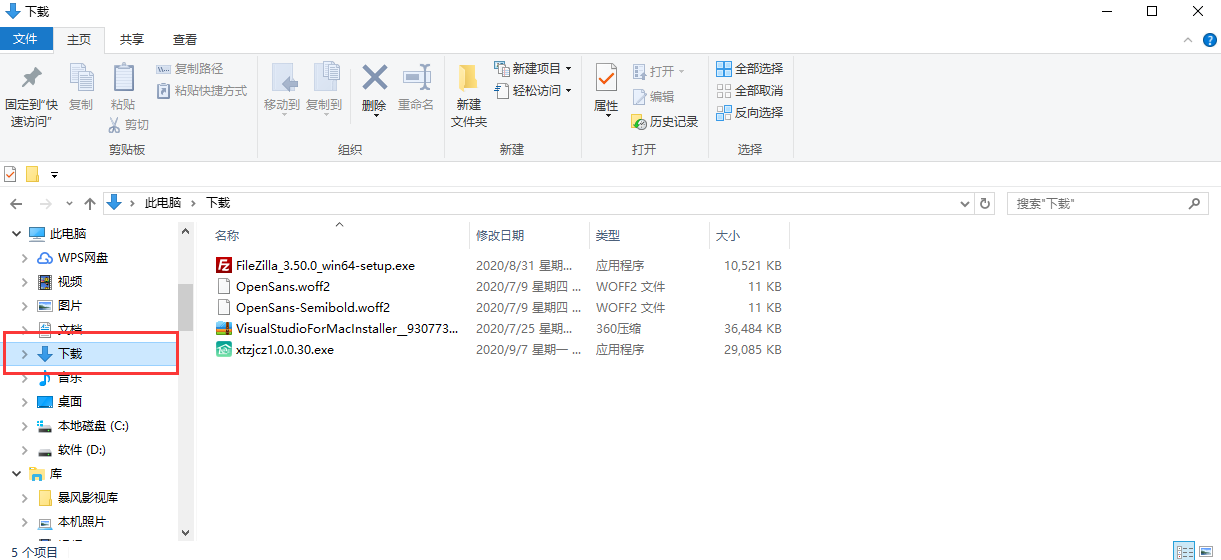Switch to large thumbnails view icon
Screen dimensions: 1221x560
[x=1207, y=551]
